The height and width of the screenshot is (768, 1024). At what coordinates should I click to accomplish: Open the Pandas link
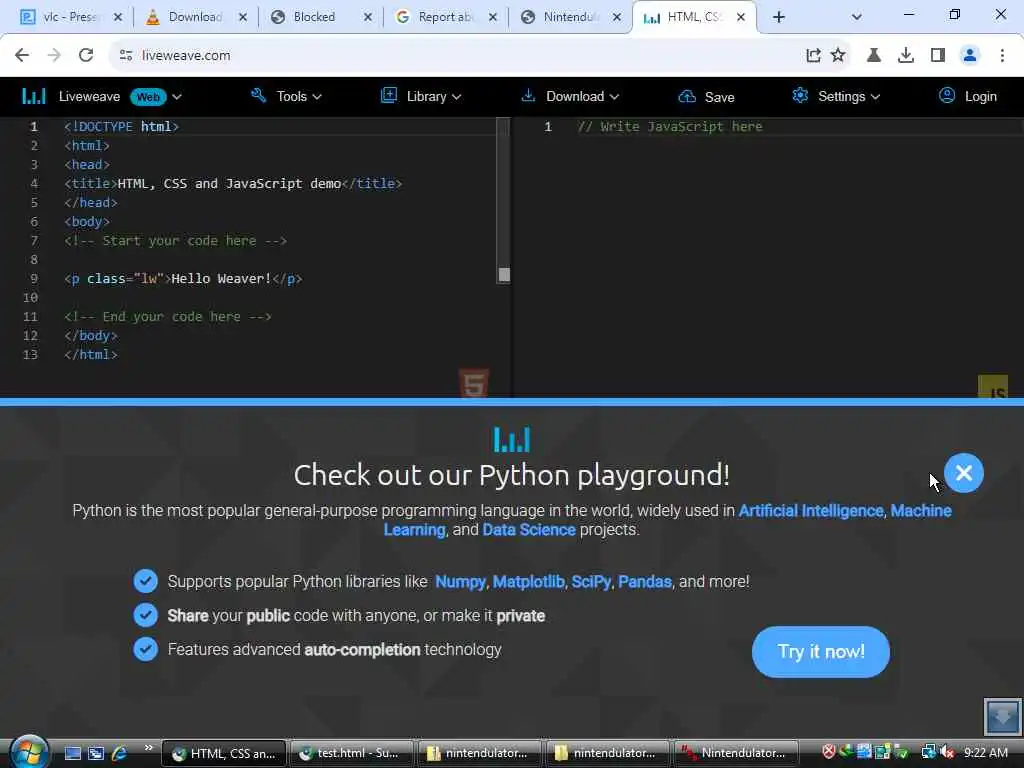(645, 582)
